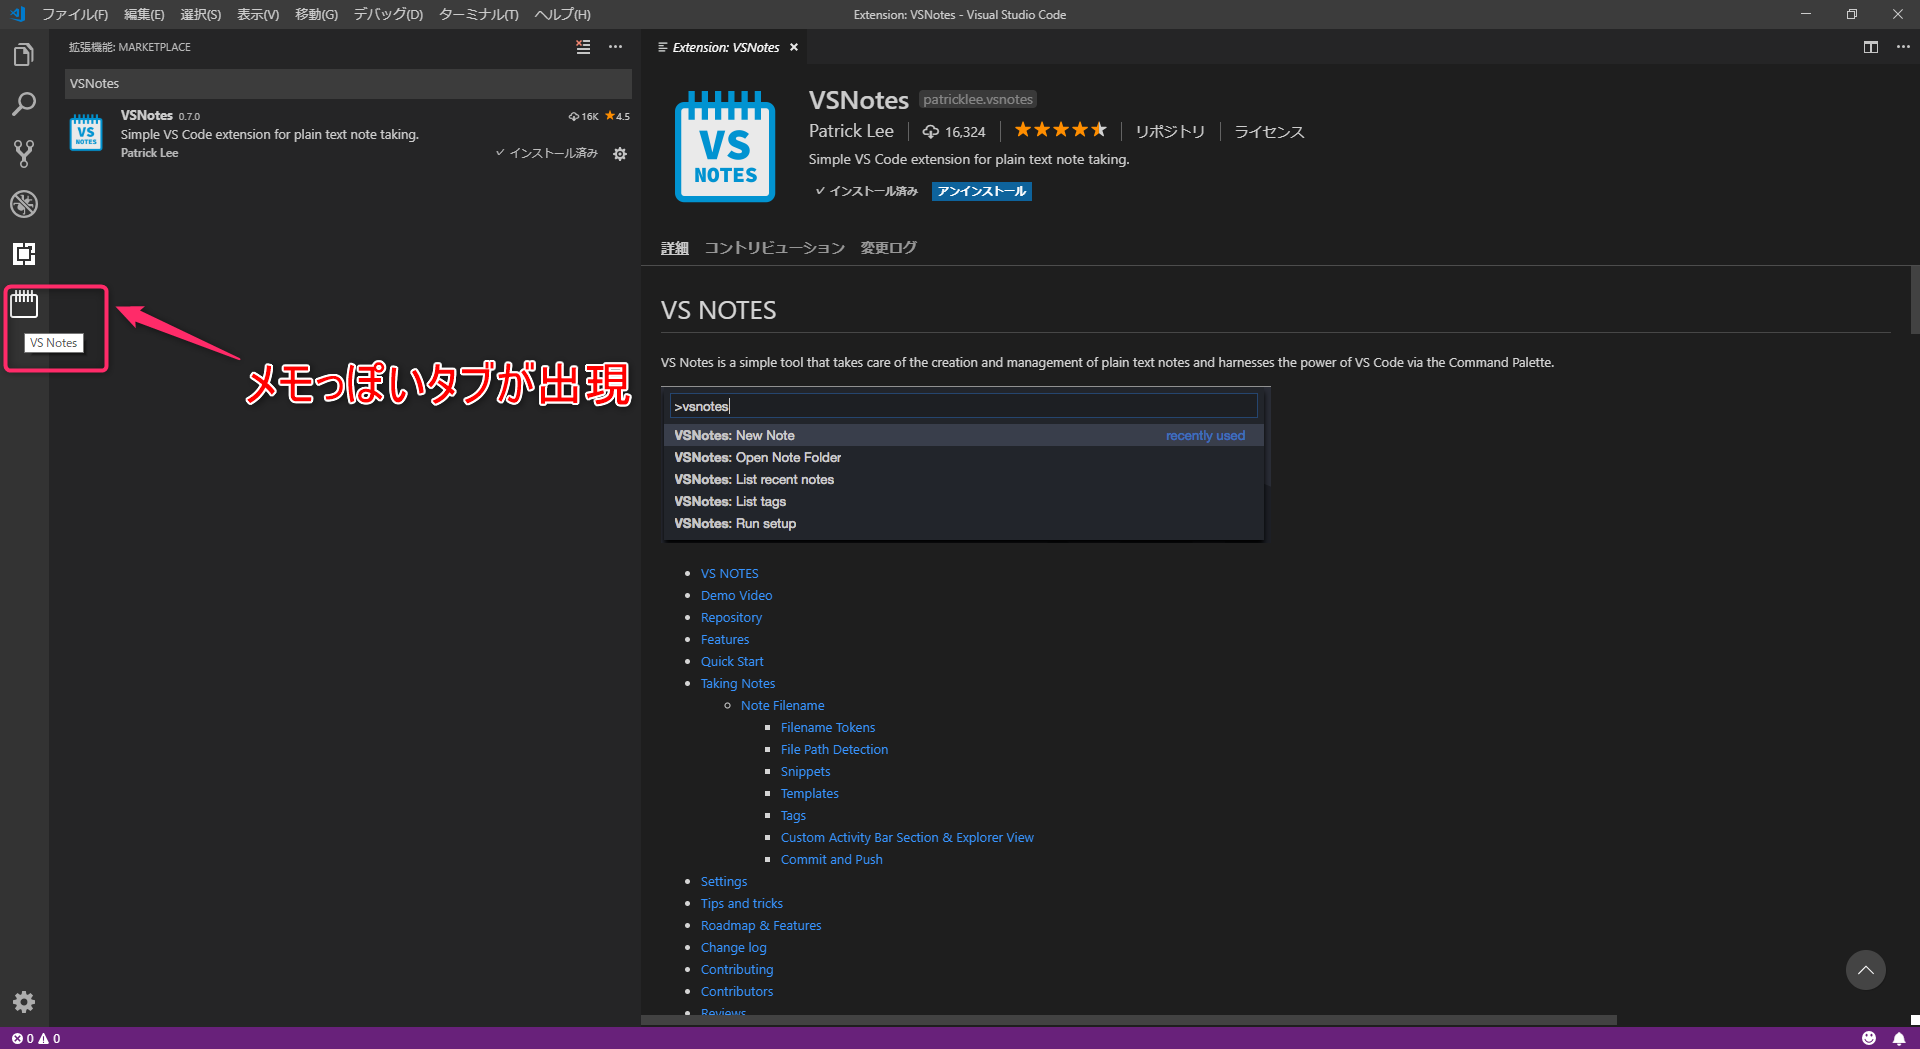
Task: Click the VS Code logo in the title bar
Action: [x=17, y=14]
